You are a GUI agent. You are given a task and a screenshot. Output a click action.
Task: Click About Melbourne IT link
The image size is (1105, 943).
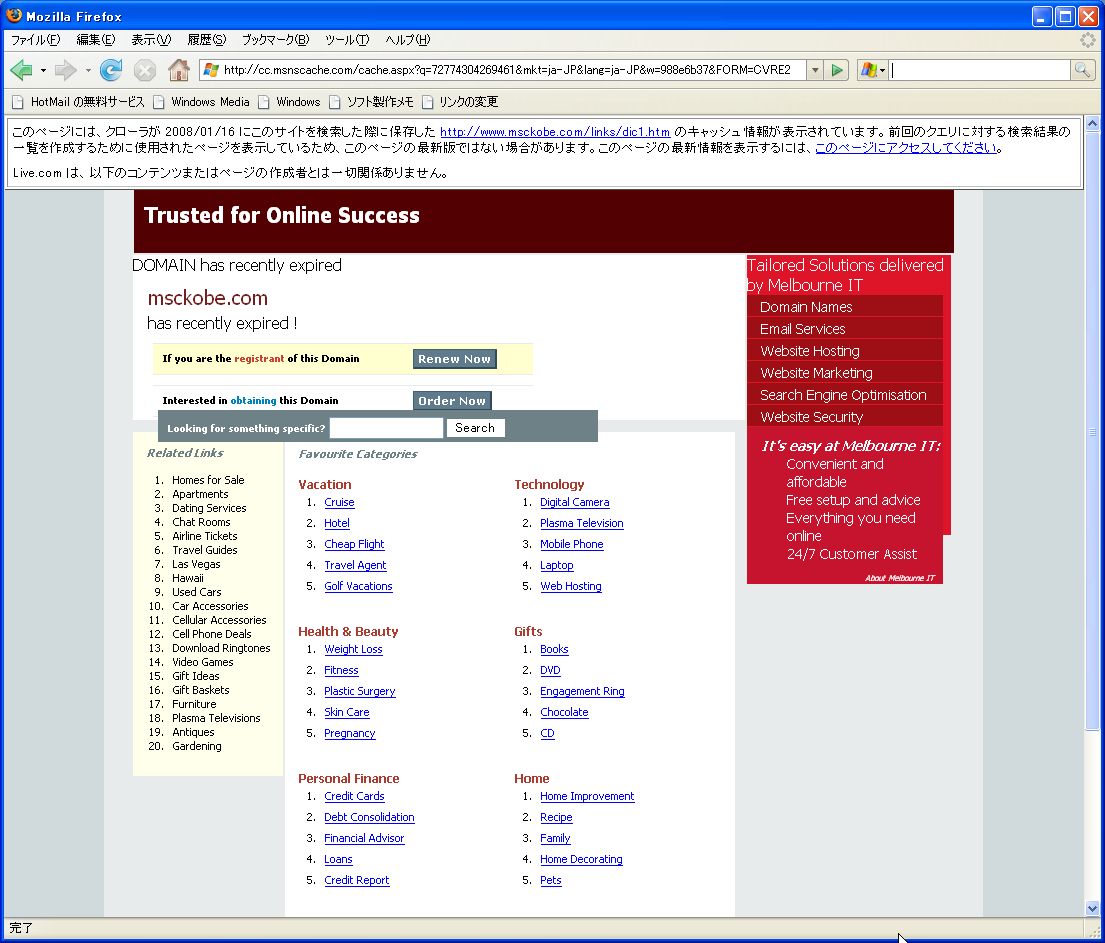[899, 578]
